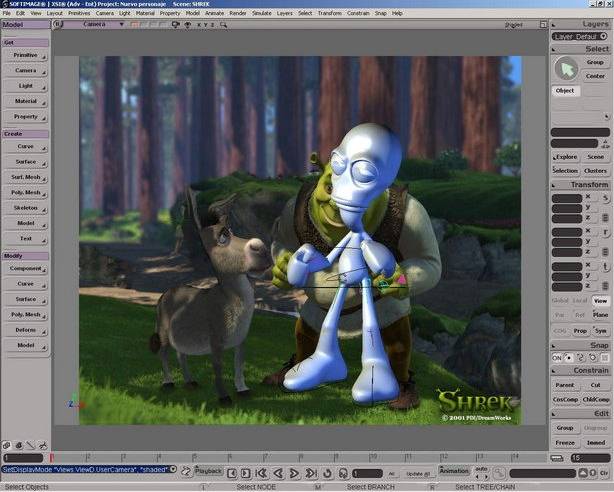
Task: Click the Clusters button
Action: pos(595,171)
